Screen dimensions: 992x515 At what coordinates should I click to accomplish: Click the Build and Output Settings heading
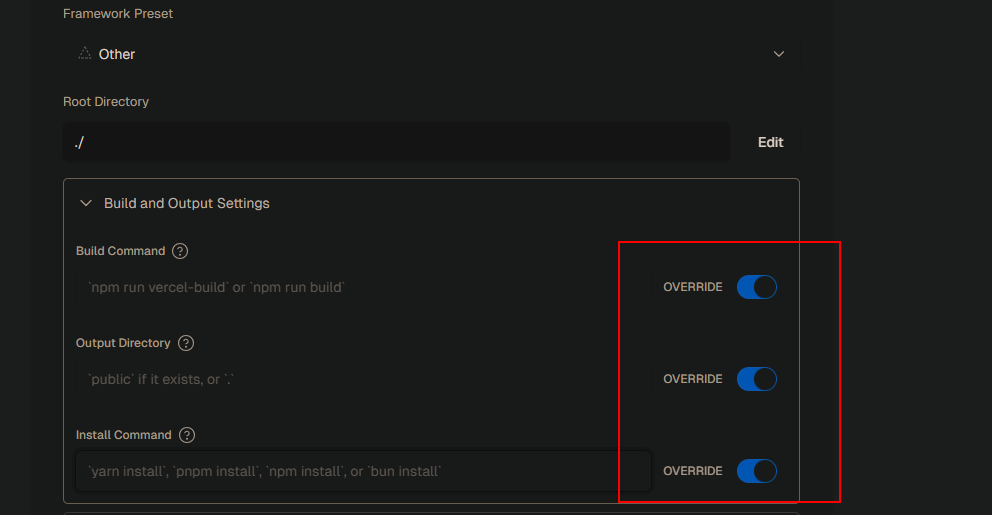click(187, 203)
